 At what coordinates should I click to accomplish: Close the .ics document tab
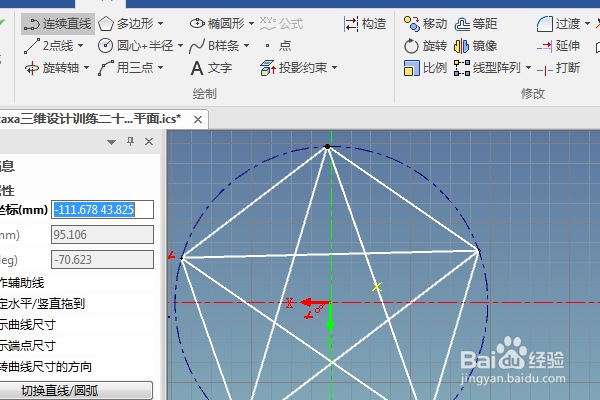(198, 120)
